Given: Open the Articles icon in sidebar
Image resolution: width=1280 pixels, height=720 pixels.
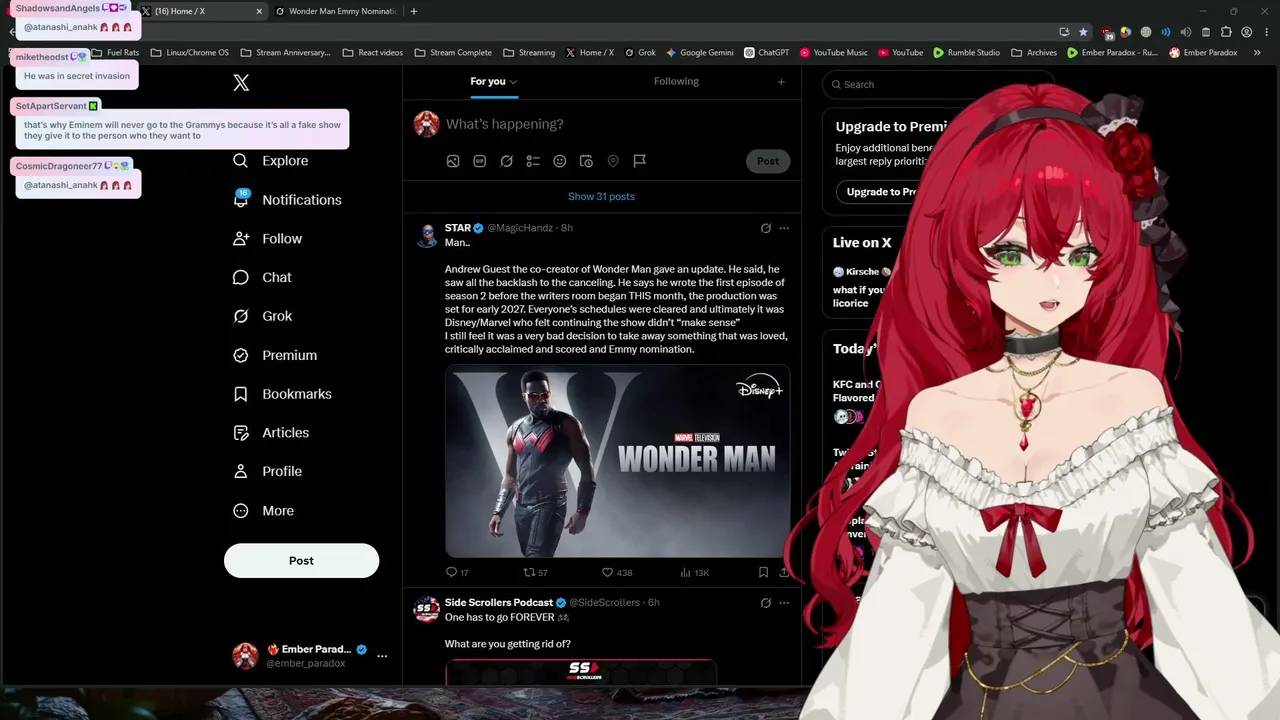Looking at the screenshot, I should pyautogui.click(x=241, y=433).
